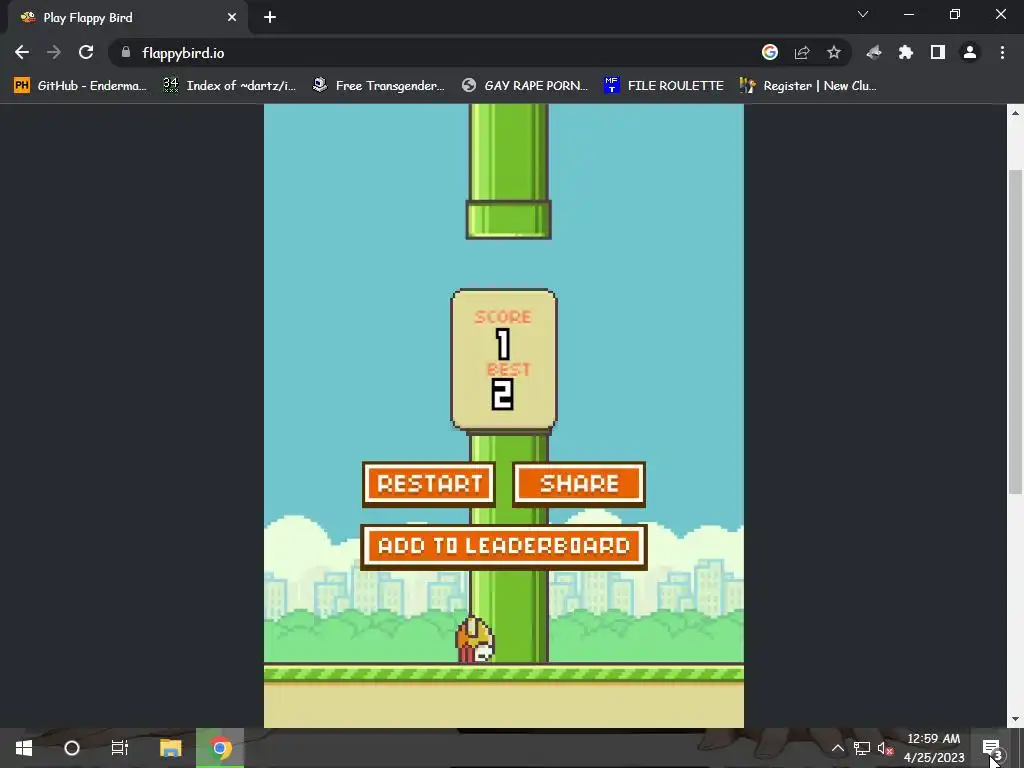Open a new browser tab
Viewport: 1024px width, 768px height.
(x=270, y=18)
